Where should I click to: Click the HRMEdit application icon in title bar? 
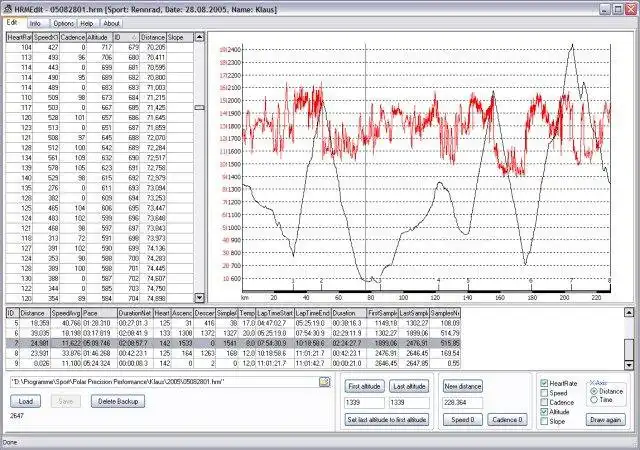(x=7, y=9)
